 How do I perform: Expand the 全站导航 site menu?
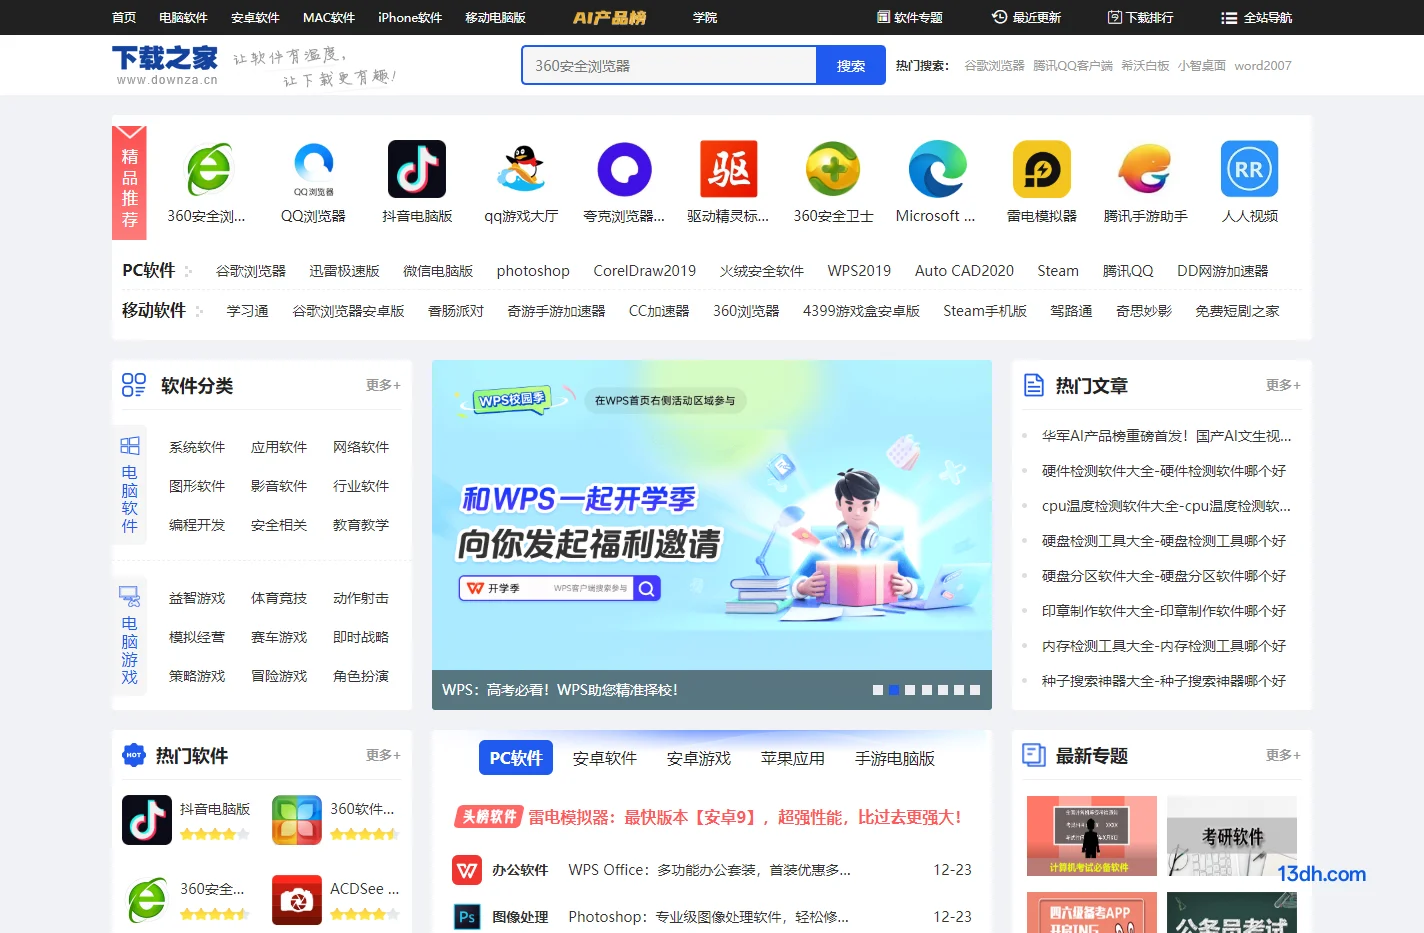click(1257, 17)
